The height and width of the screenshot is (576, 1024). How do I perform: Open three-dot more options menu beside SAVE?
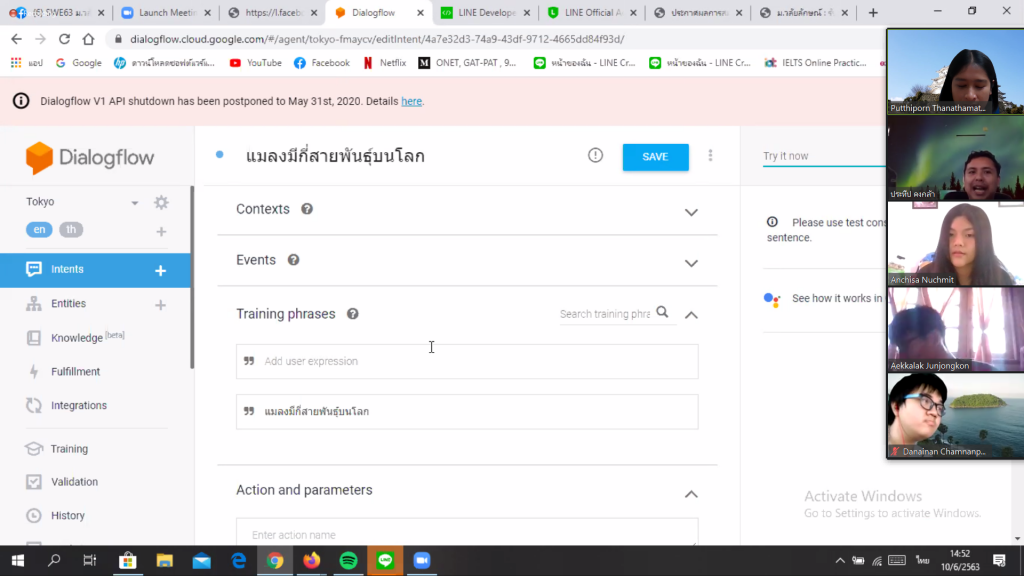click(711, 156)
